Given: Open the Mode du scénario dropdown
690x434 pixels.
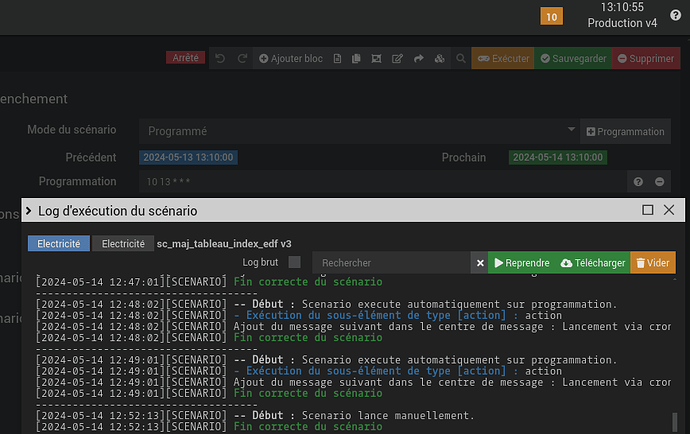Looking at the screenshot, I should [x=359, y=131].
